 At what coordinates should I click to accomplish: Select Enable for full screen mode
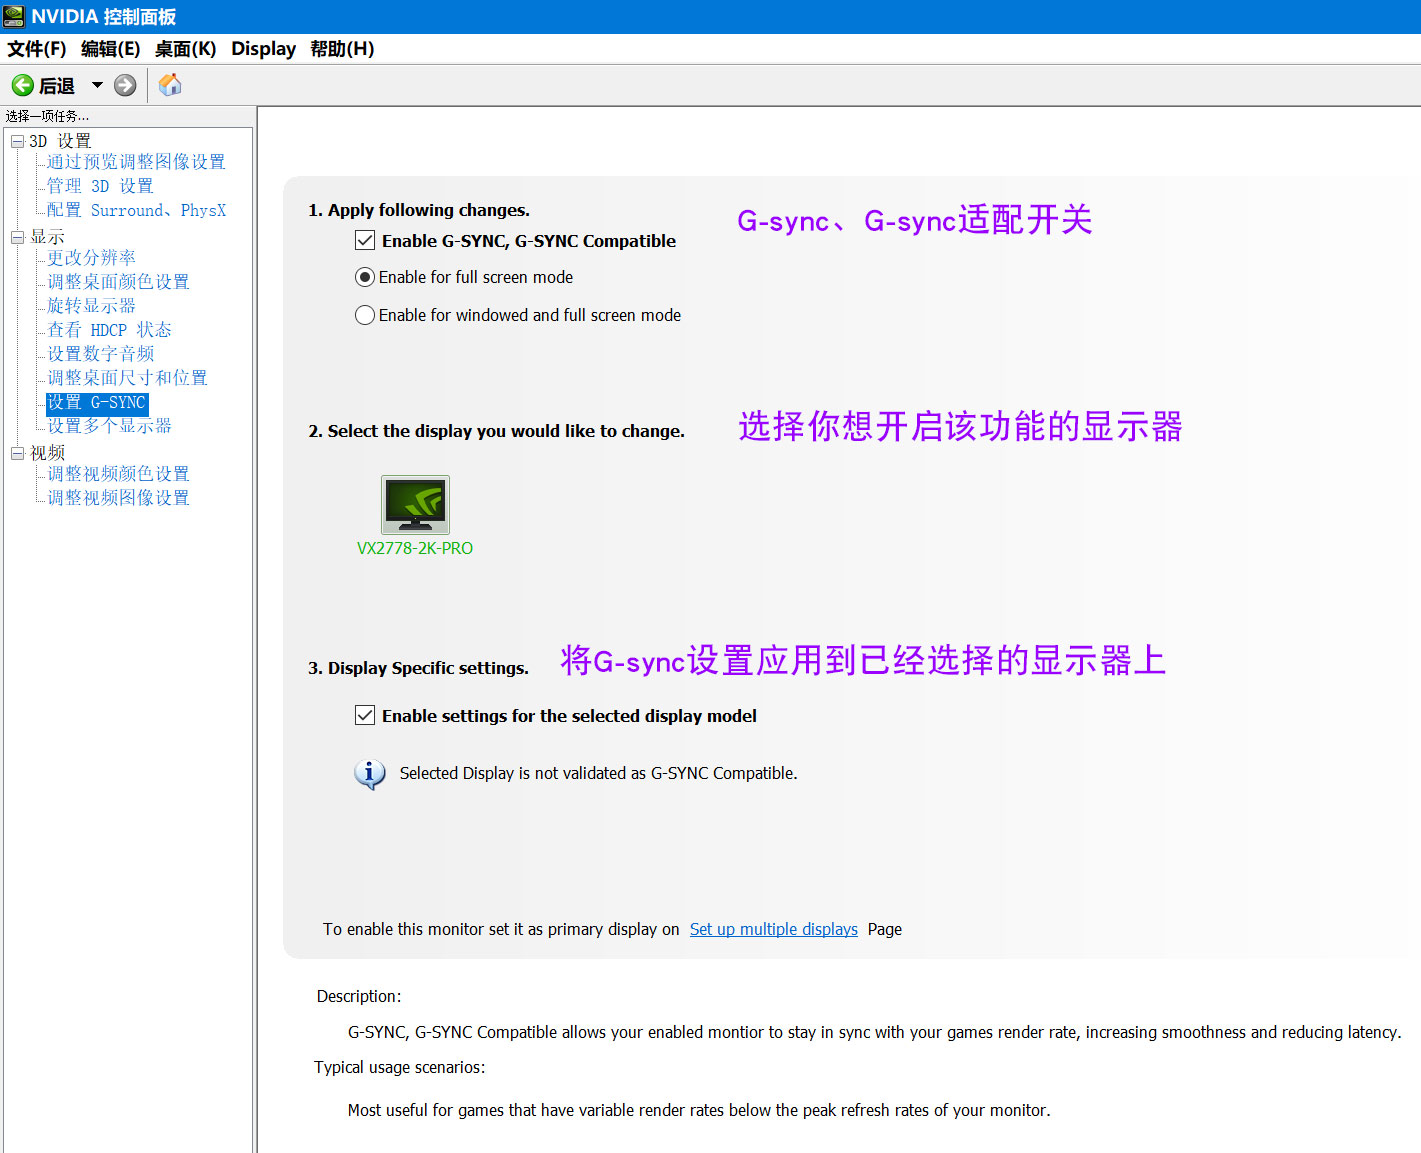[365, 277]
